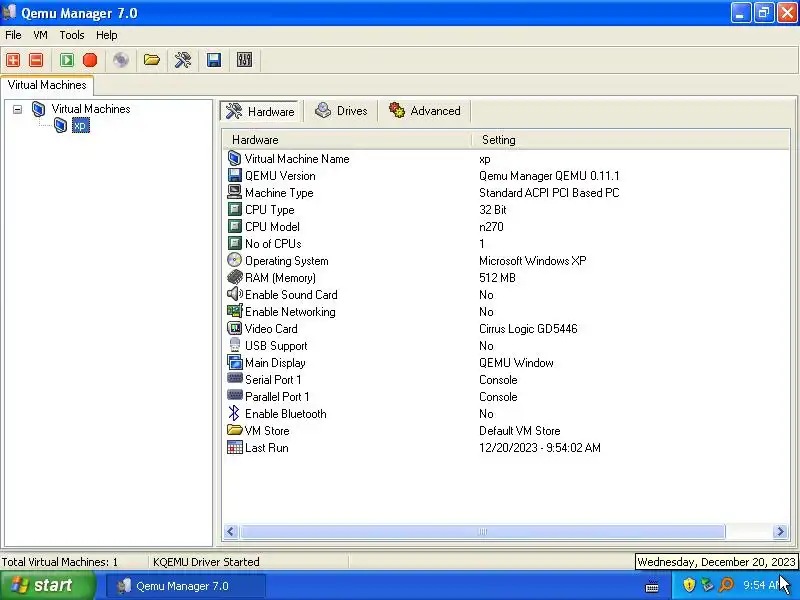
Task: Click the '32 Bit' CPU Type value
Action: pyautogui.click(x=493, y=210)
